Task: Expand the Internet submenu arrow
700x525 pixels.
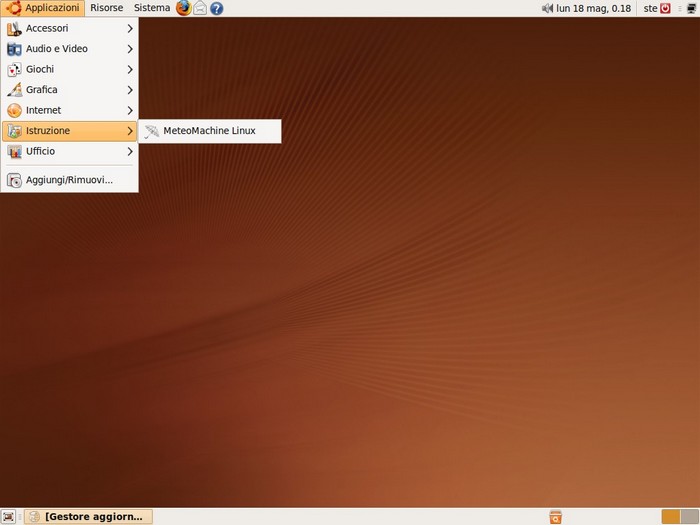Action: tap(130, 111)
